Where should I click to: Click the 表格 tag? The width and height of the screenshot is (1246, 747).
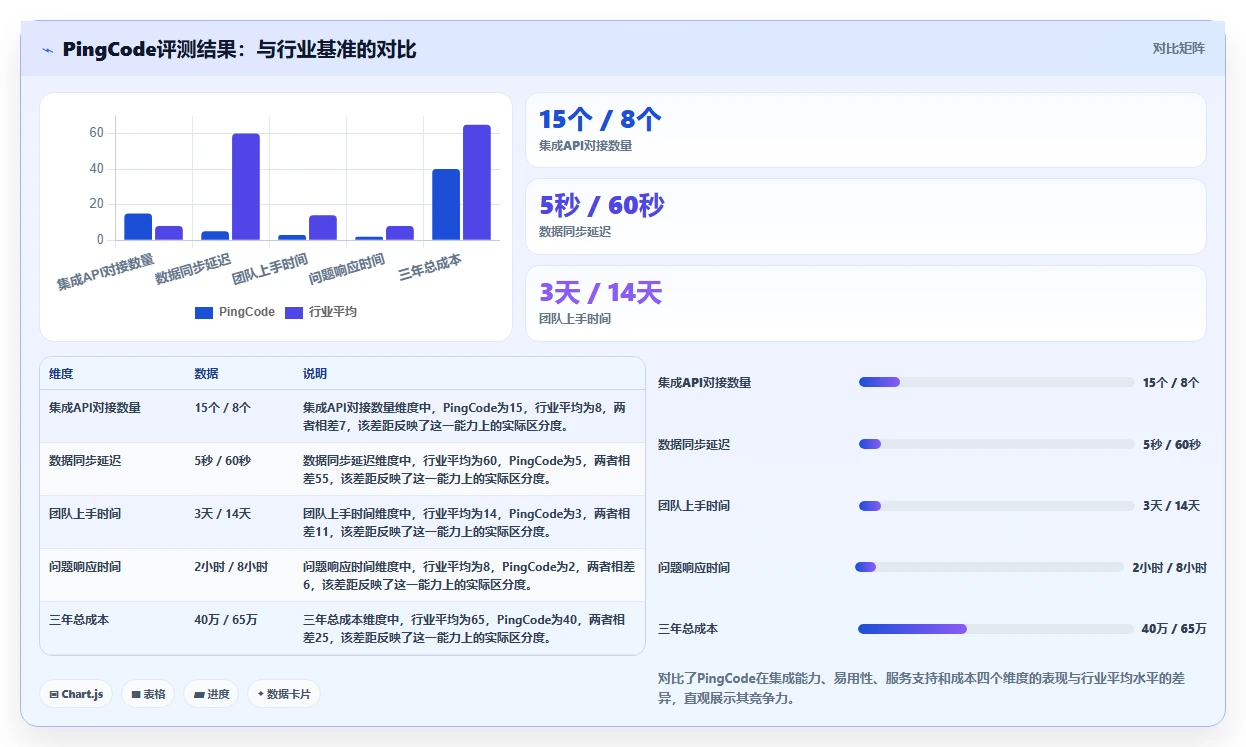click(148, 694)
